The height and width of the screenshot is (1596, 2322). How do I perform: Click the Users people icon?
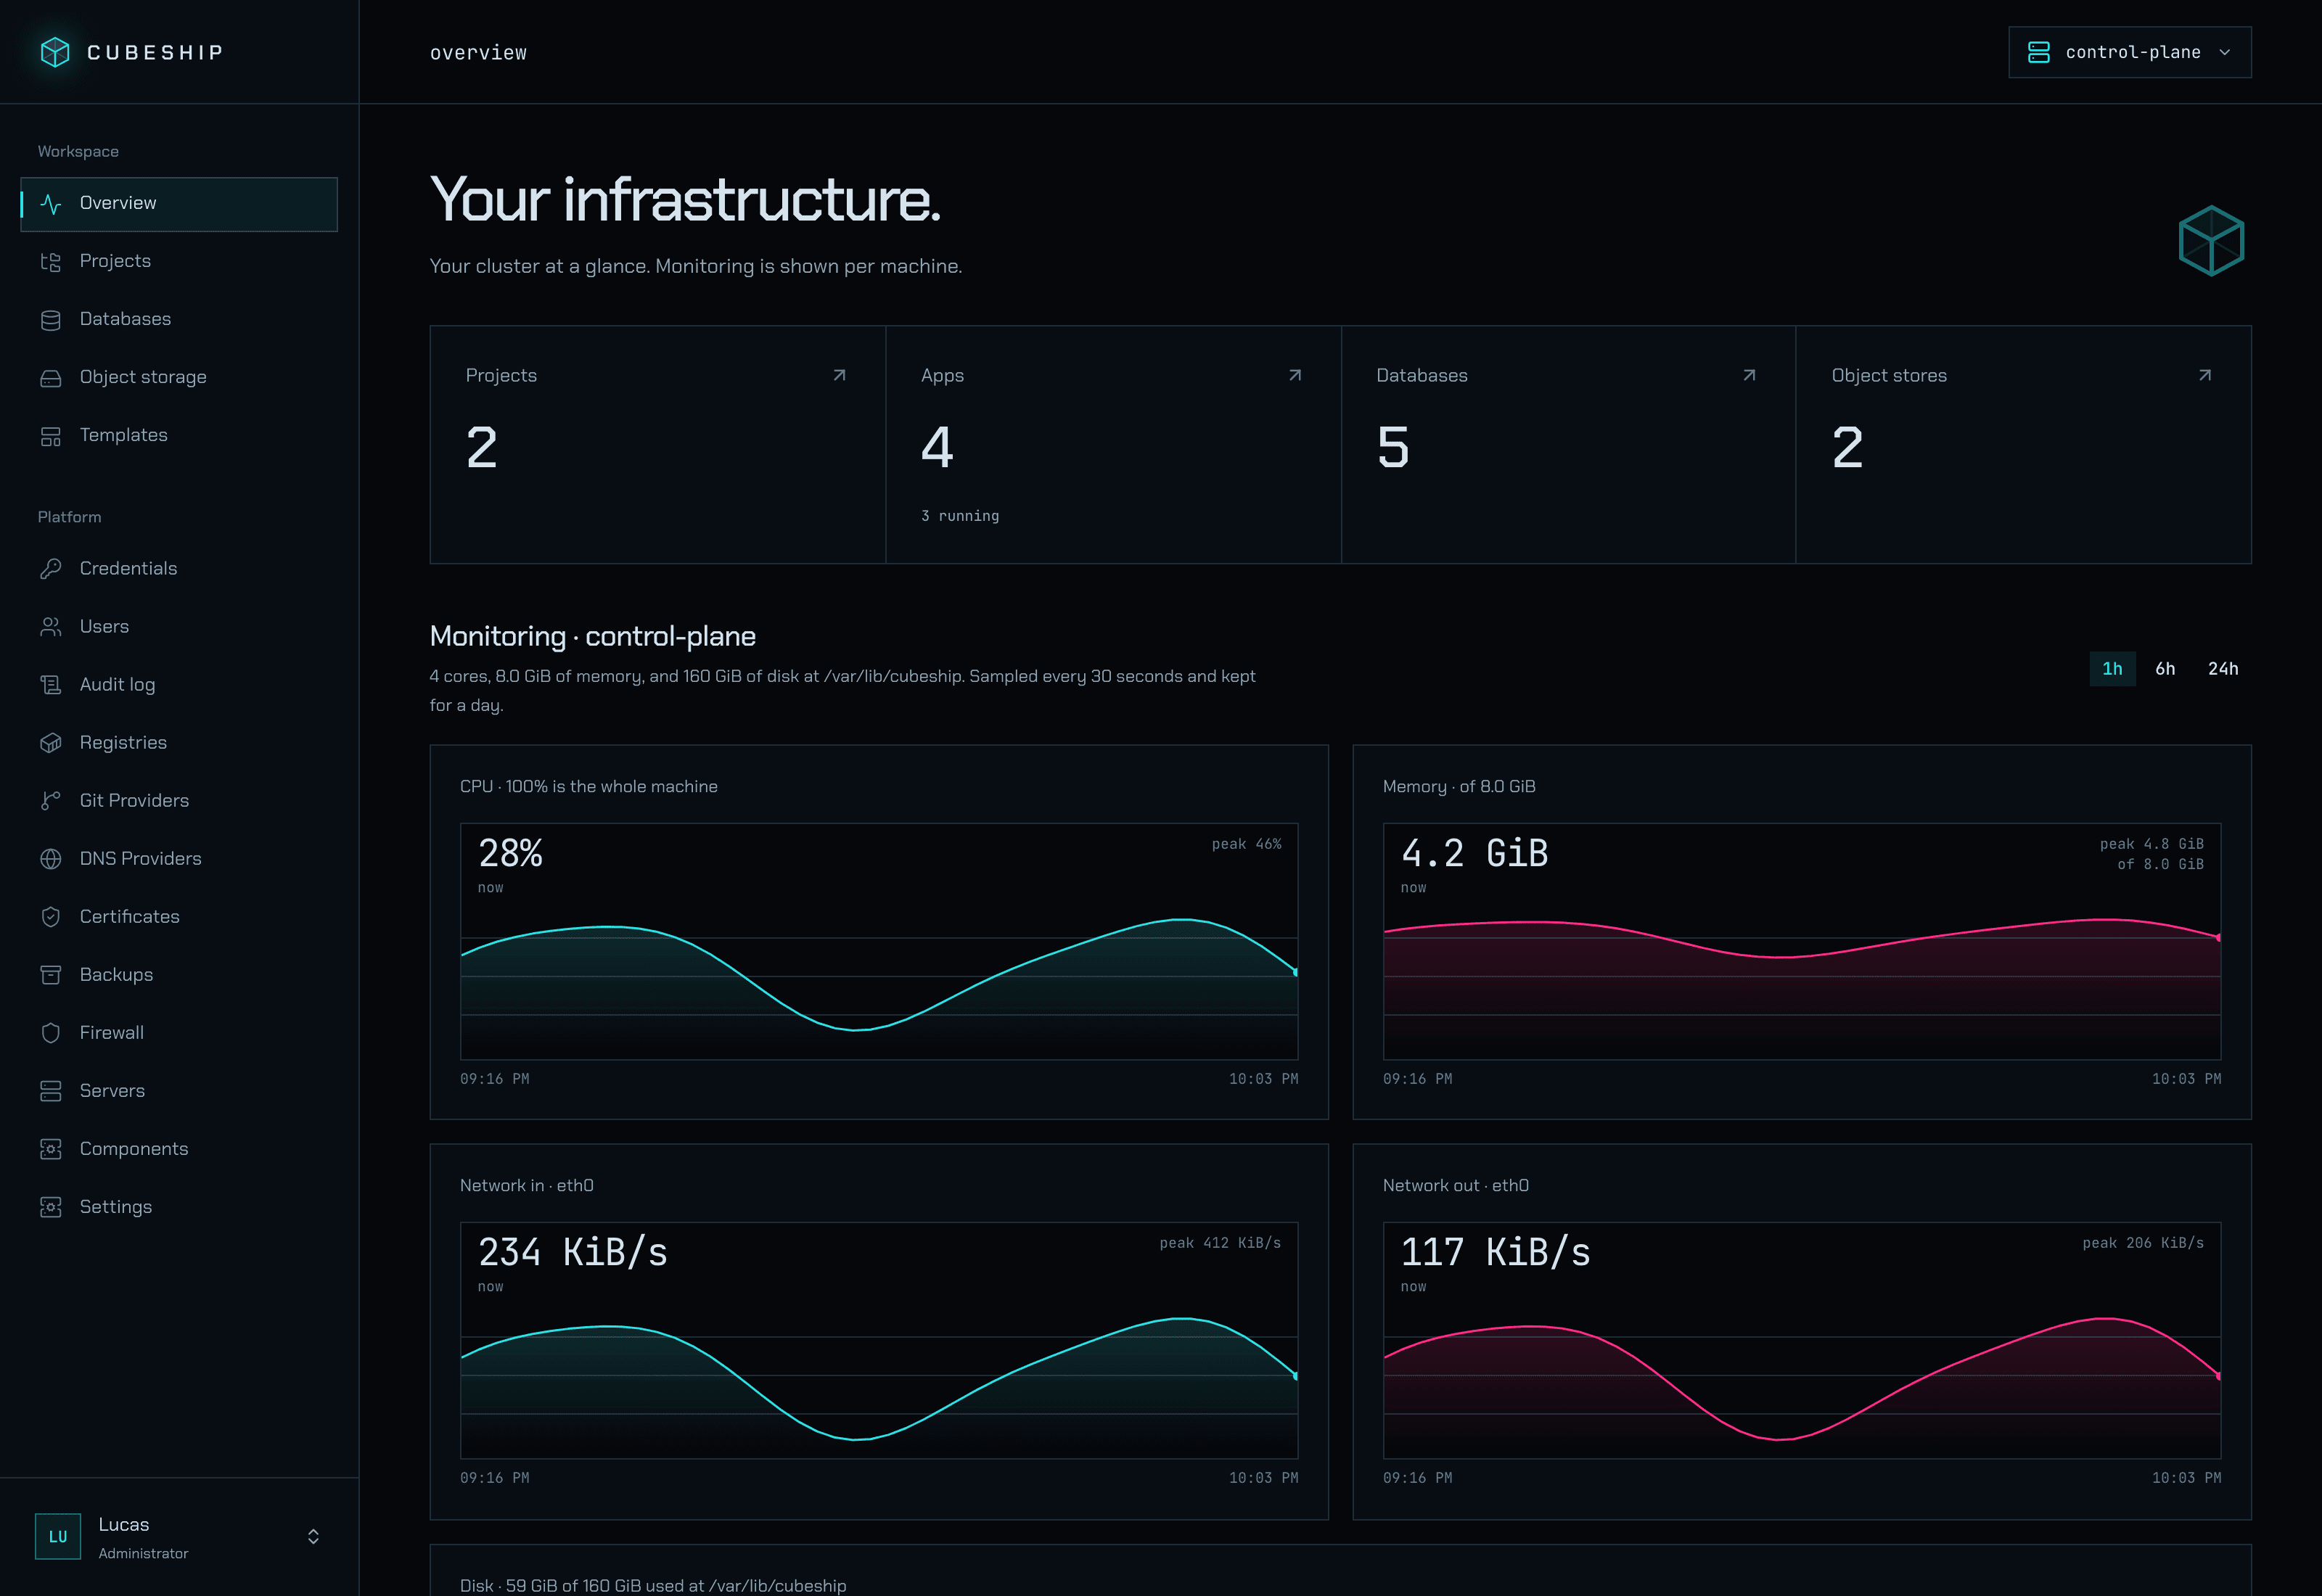coord(51,627)
